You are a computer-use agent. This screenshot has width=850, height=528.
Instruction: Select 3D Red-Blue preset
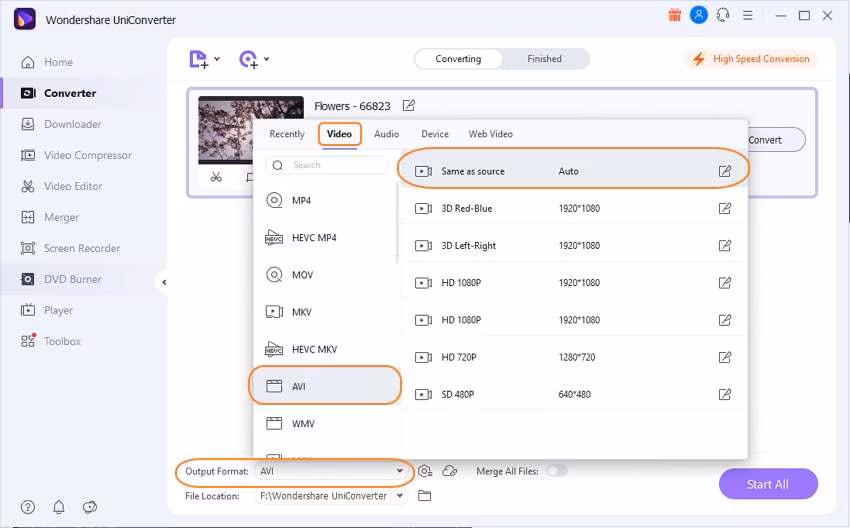574,208
